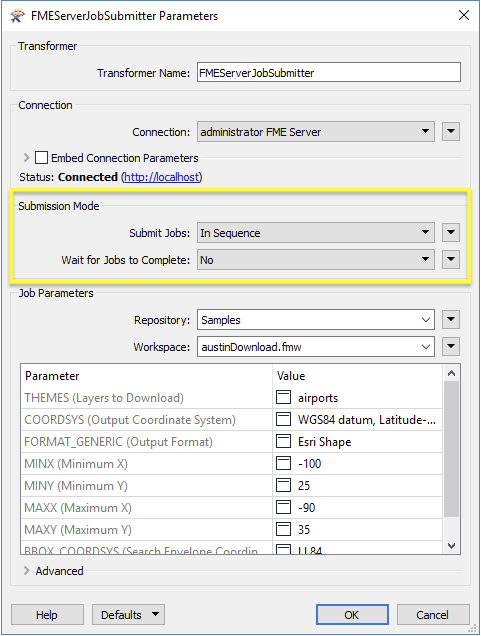Open the arrow menu beside Workspace field
The height and width of the screenshot is (636, 481).
[x=451, y=347]
